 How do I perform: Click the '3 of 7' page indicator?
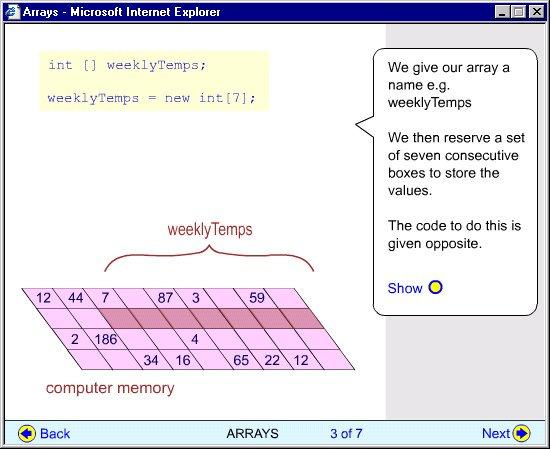pyautogui.click(x=346, y=434)
